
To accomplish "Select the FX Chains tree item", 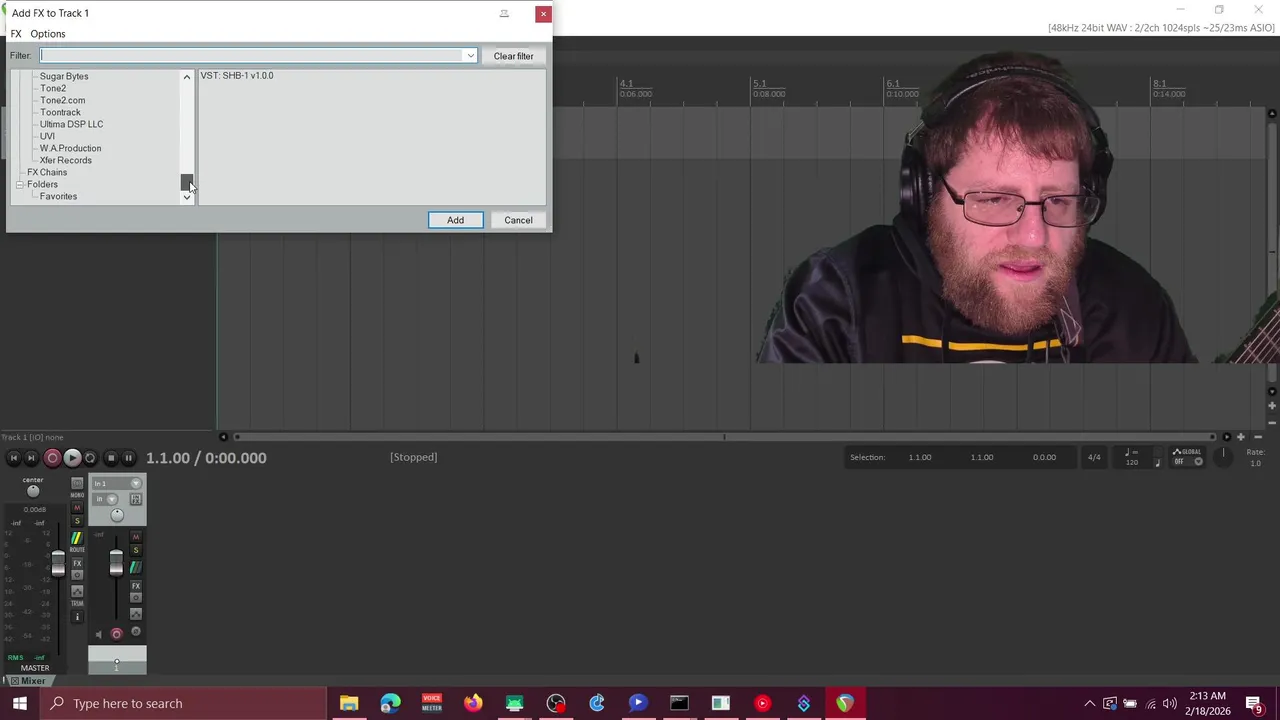I will point(47,172).
